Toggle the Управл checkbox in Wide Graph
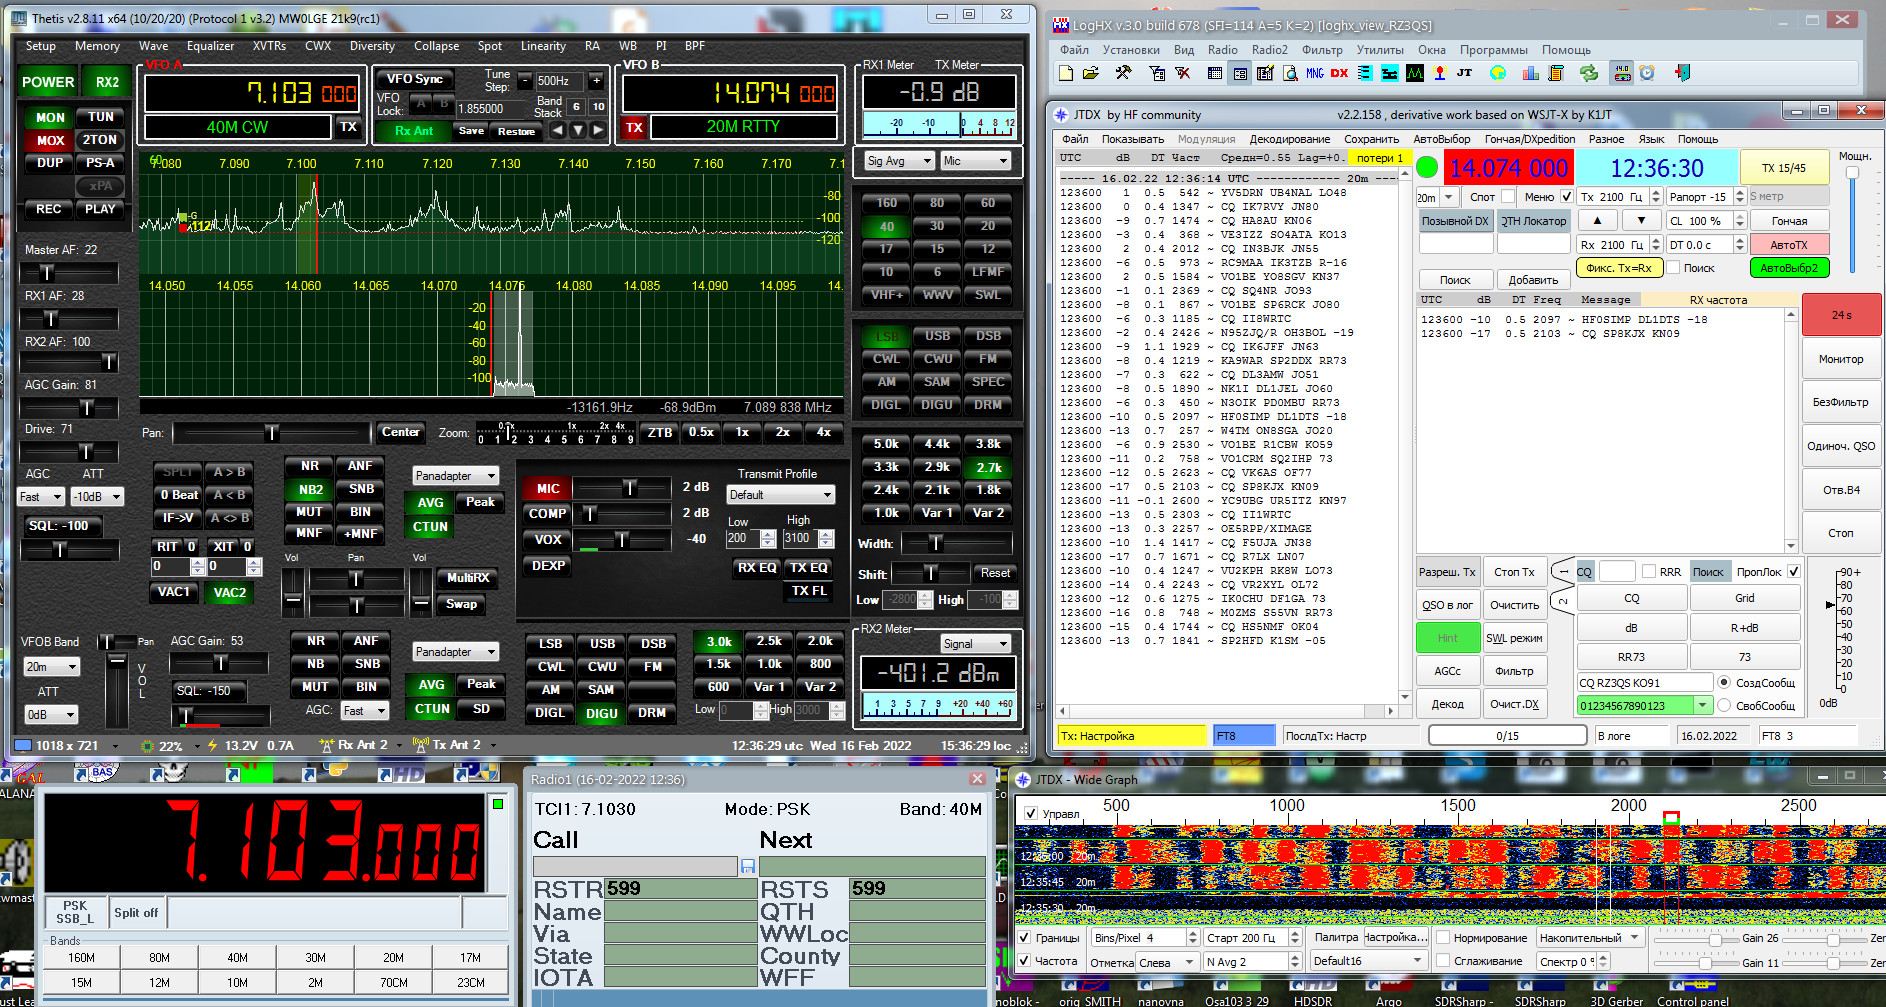 pyautogui.click(x=1030, y=814)
